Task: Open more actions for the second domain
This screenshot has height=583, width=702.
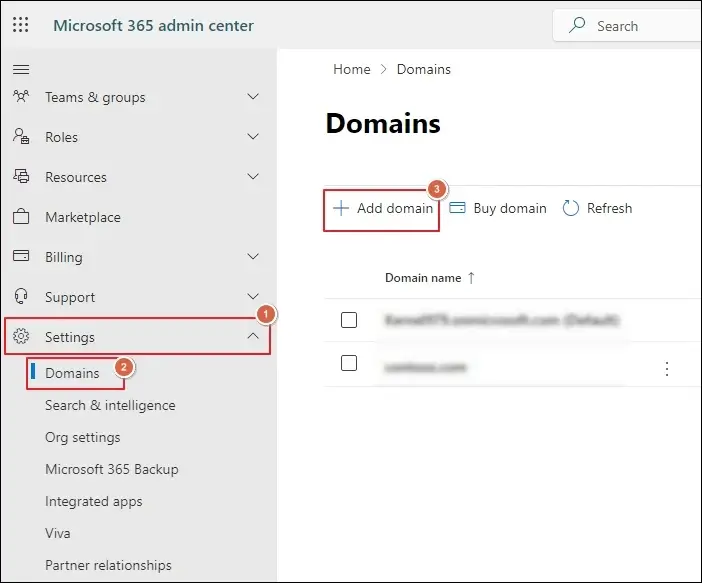Action: pyautogui.click(x=667, y=369)
